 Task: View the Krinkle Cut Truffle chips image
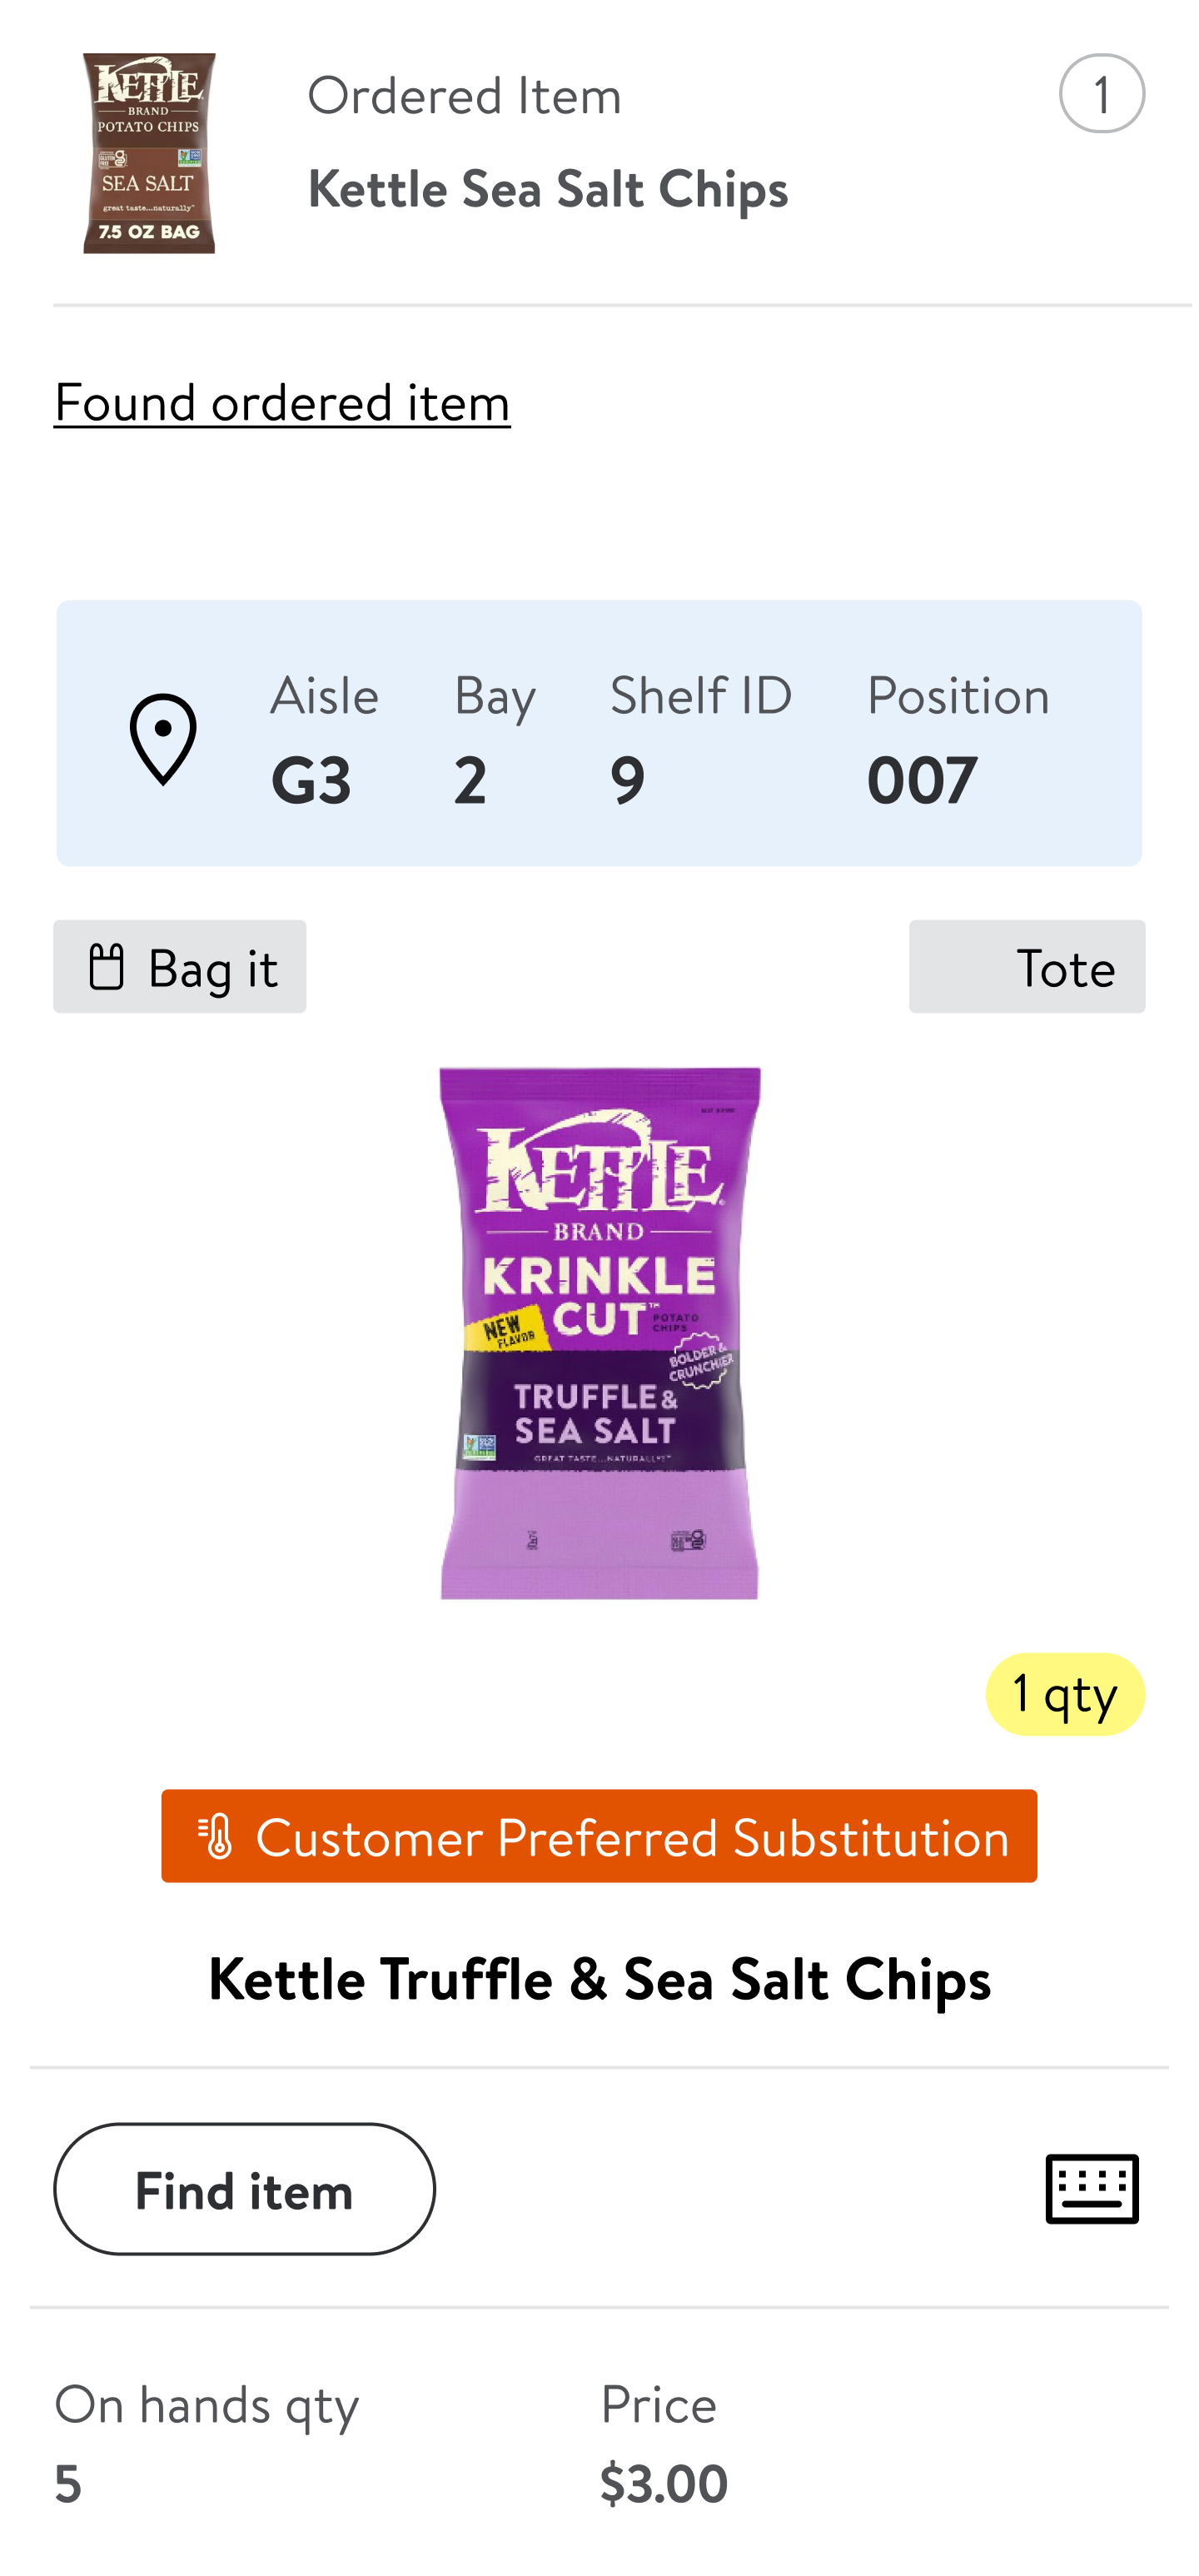coord(599,1332)
